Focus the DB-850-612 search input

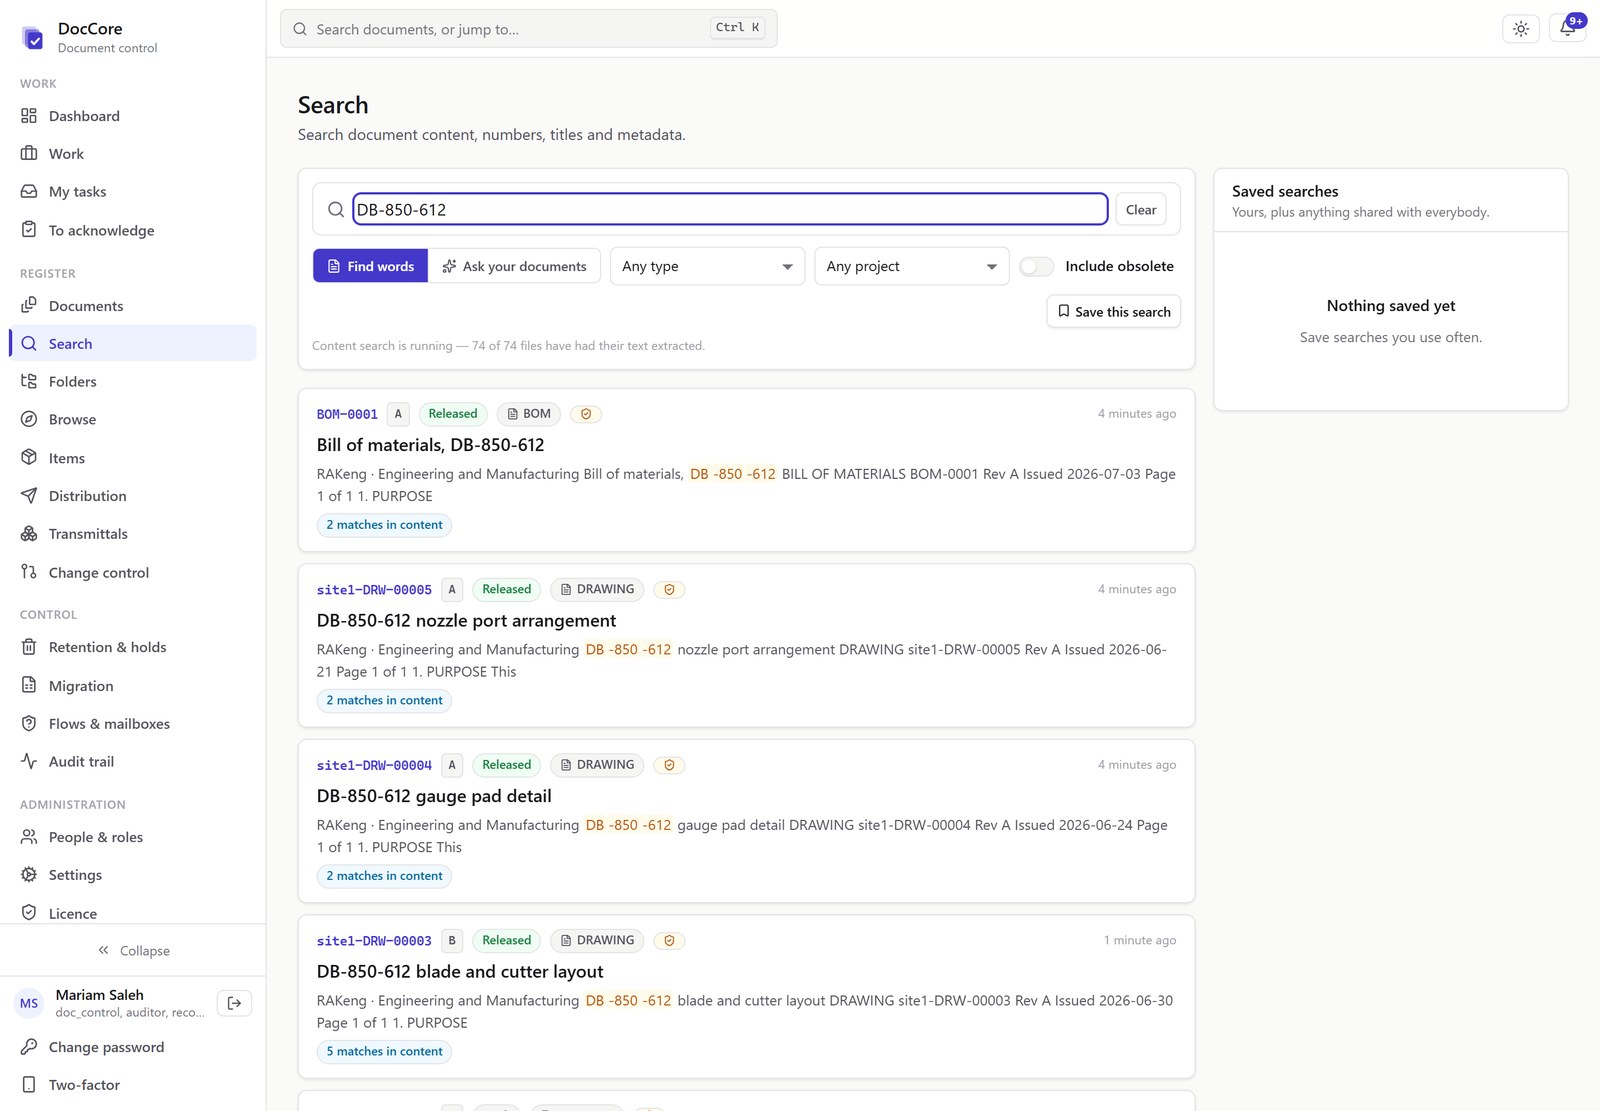(x=730, y=209)
